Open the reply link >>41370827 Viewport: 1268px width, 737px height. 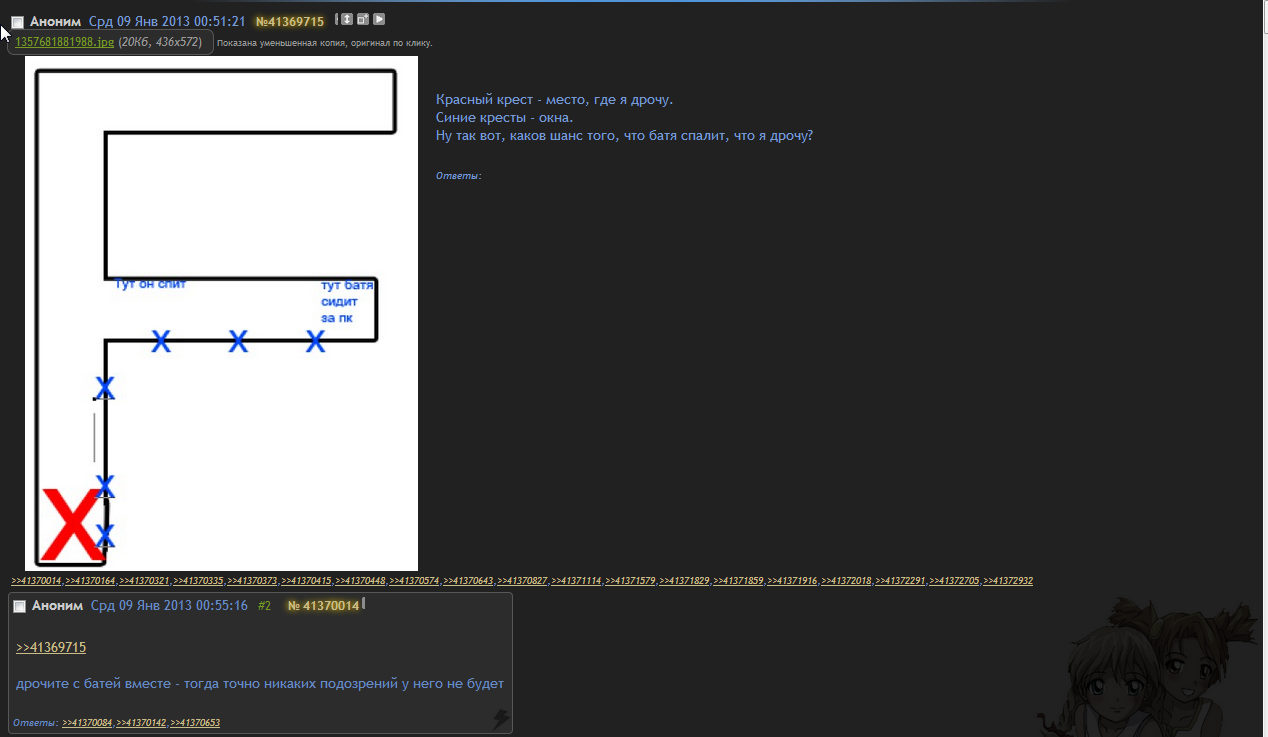(523, 581)
